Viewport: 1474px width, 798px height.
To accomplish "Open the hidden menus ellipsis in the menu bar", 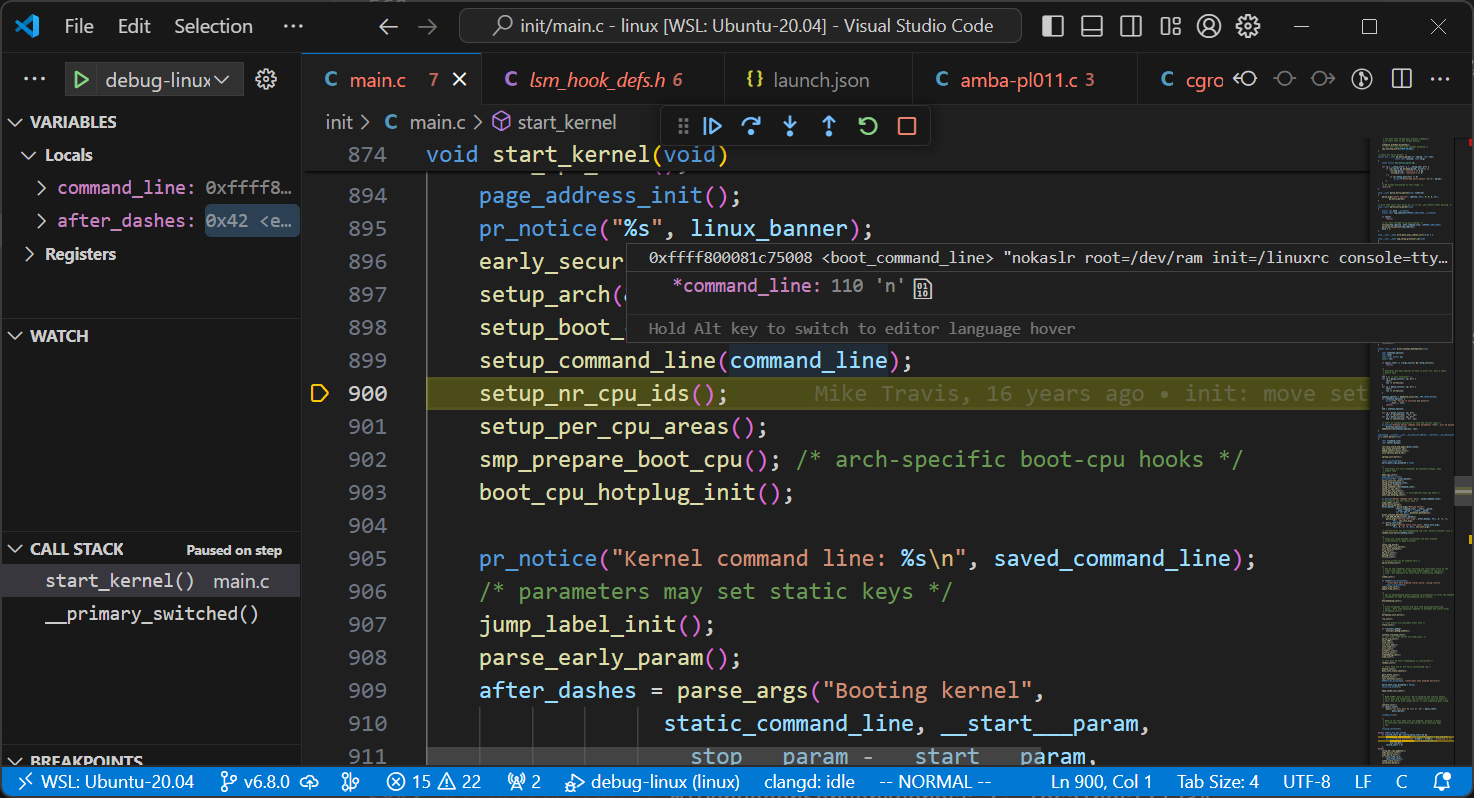I will (x=292, y=27).
